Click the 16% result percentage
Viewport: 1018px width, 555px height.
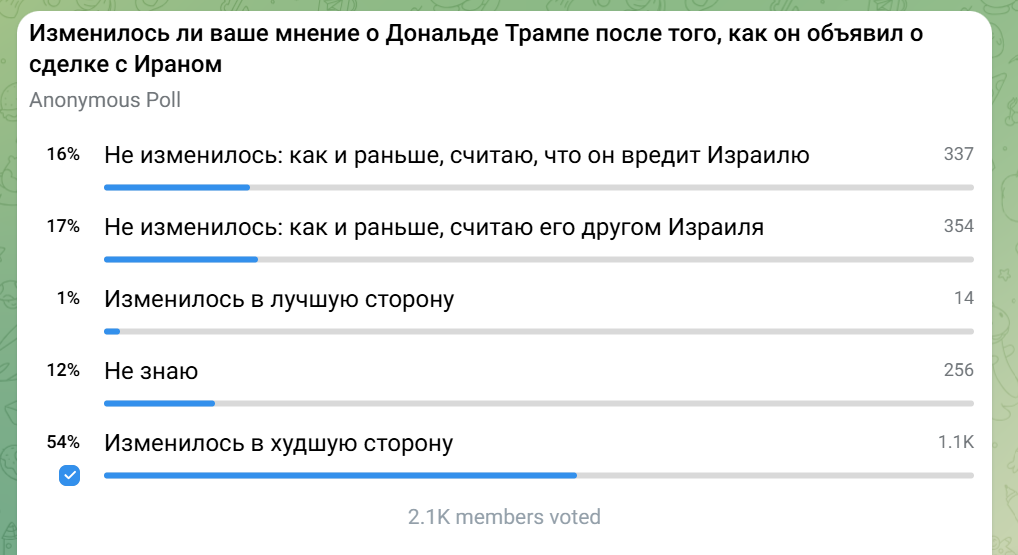pyautogui.click(x=63, y=154)
